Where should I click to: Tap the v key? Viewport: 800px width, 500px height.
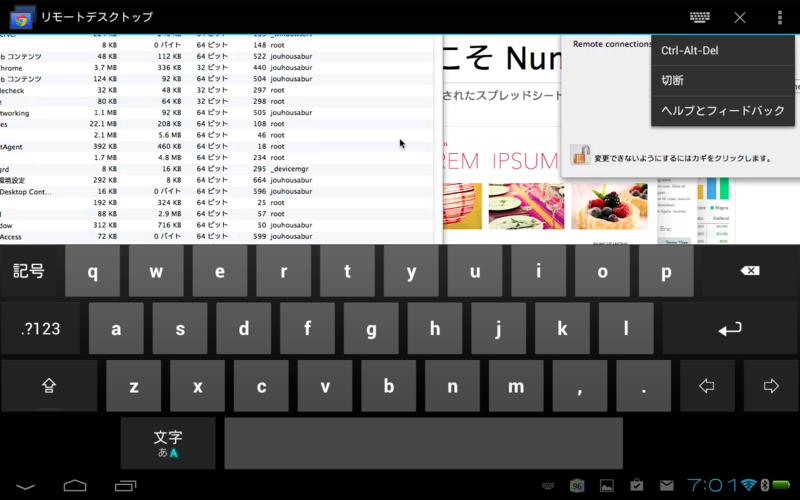click(325, 386)
